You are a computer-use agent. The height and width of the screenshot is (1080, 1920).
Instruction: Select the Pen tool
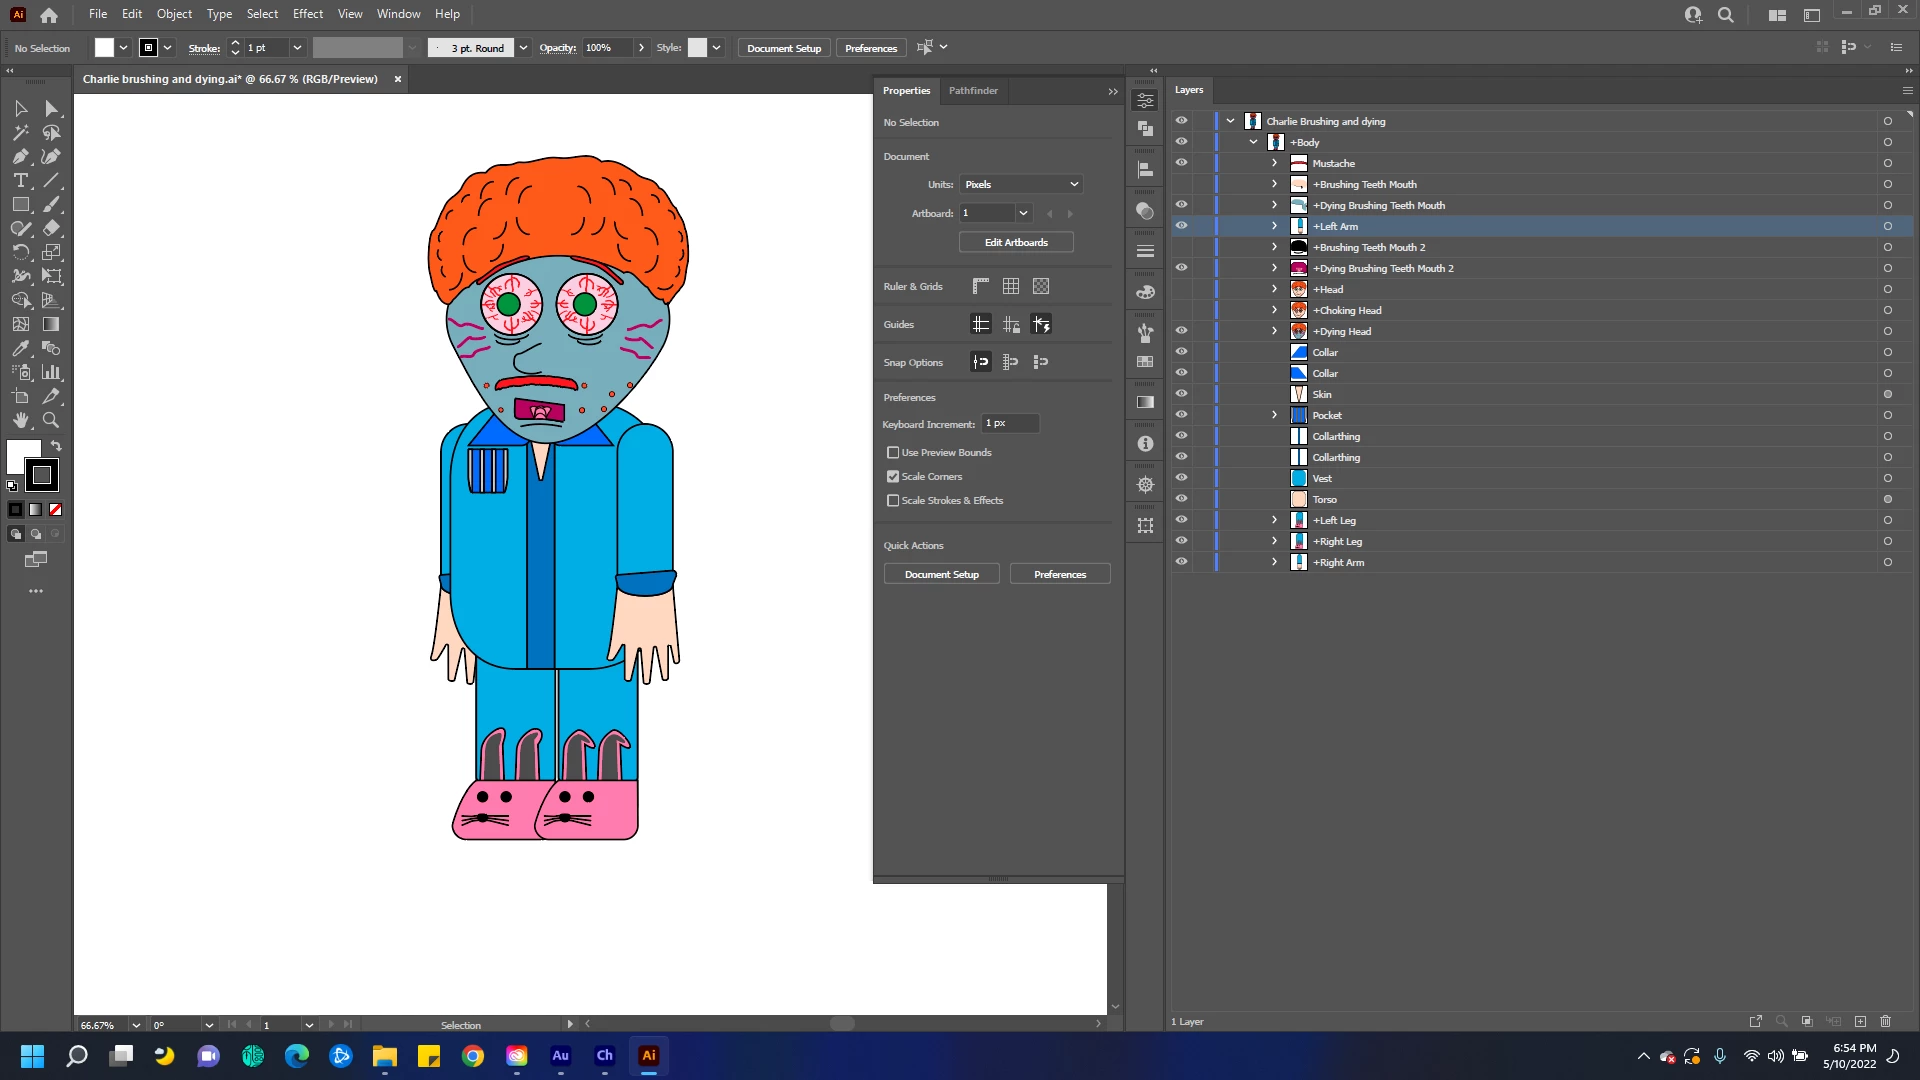(x=20, y=156)
